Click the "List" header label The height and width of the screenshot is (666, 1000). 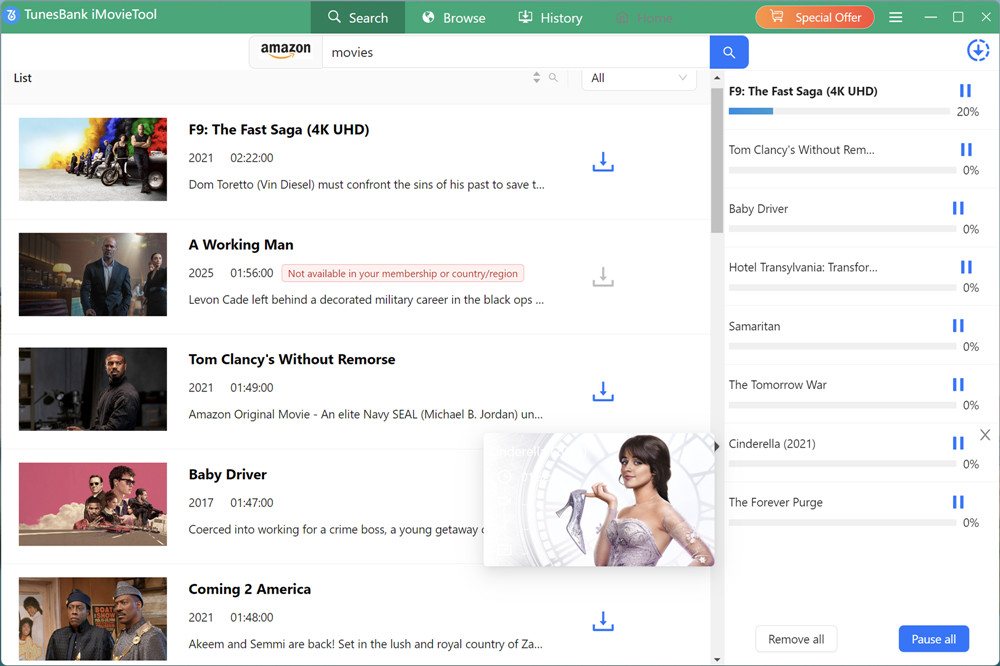22,78
